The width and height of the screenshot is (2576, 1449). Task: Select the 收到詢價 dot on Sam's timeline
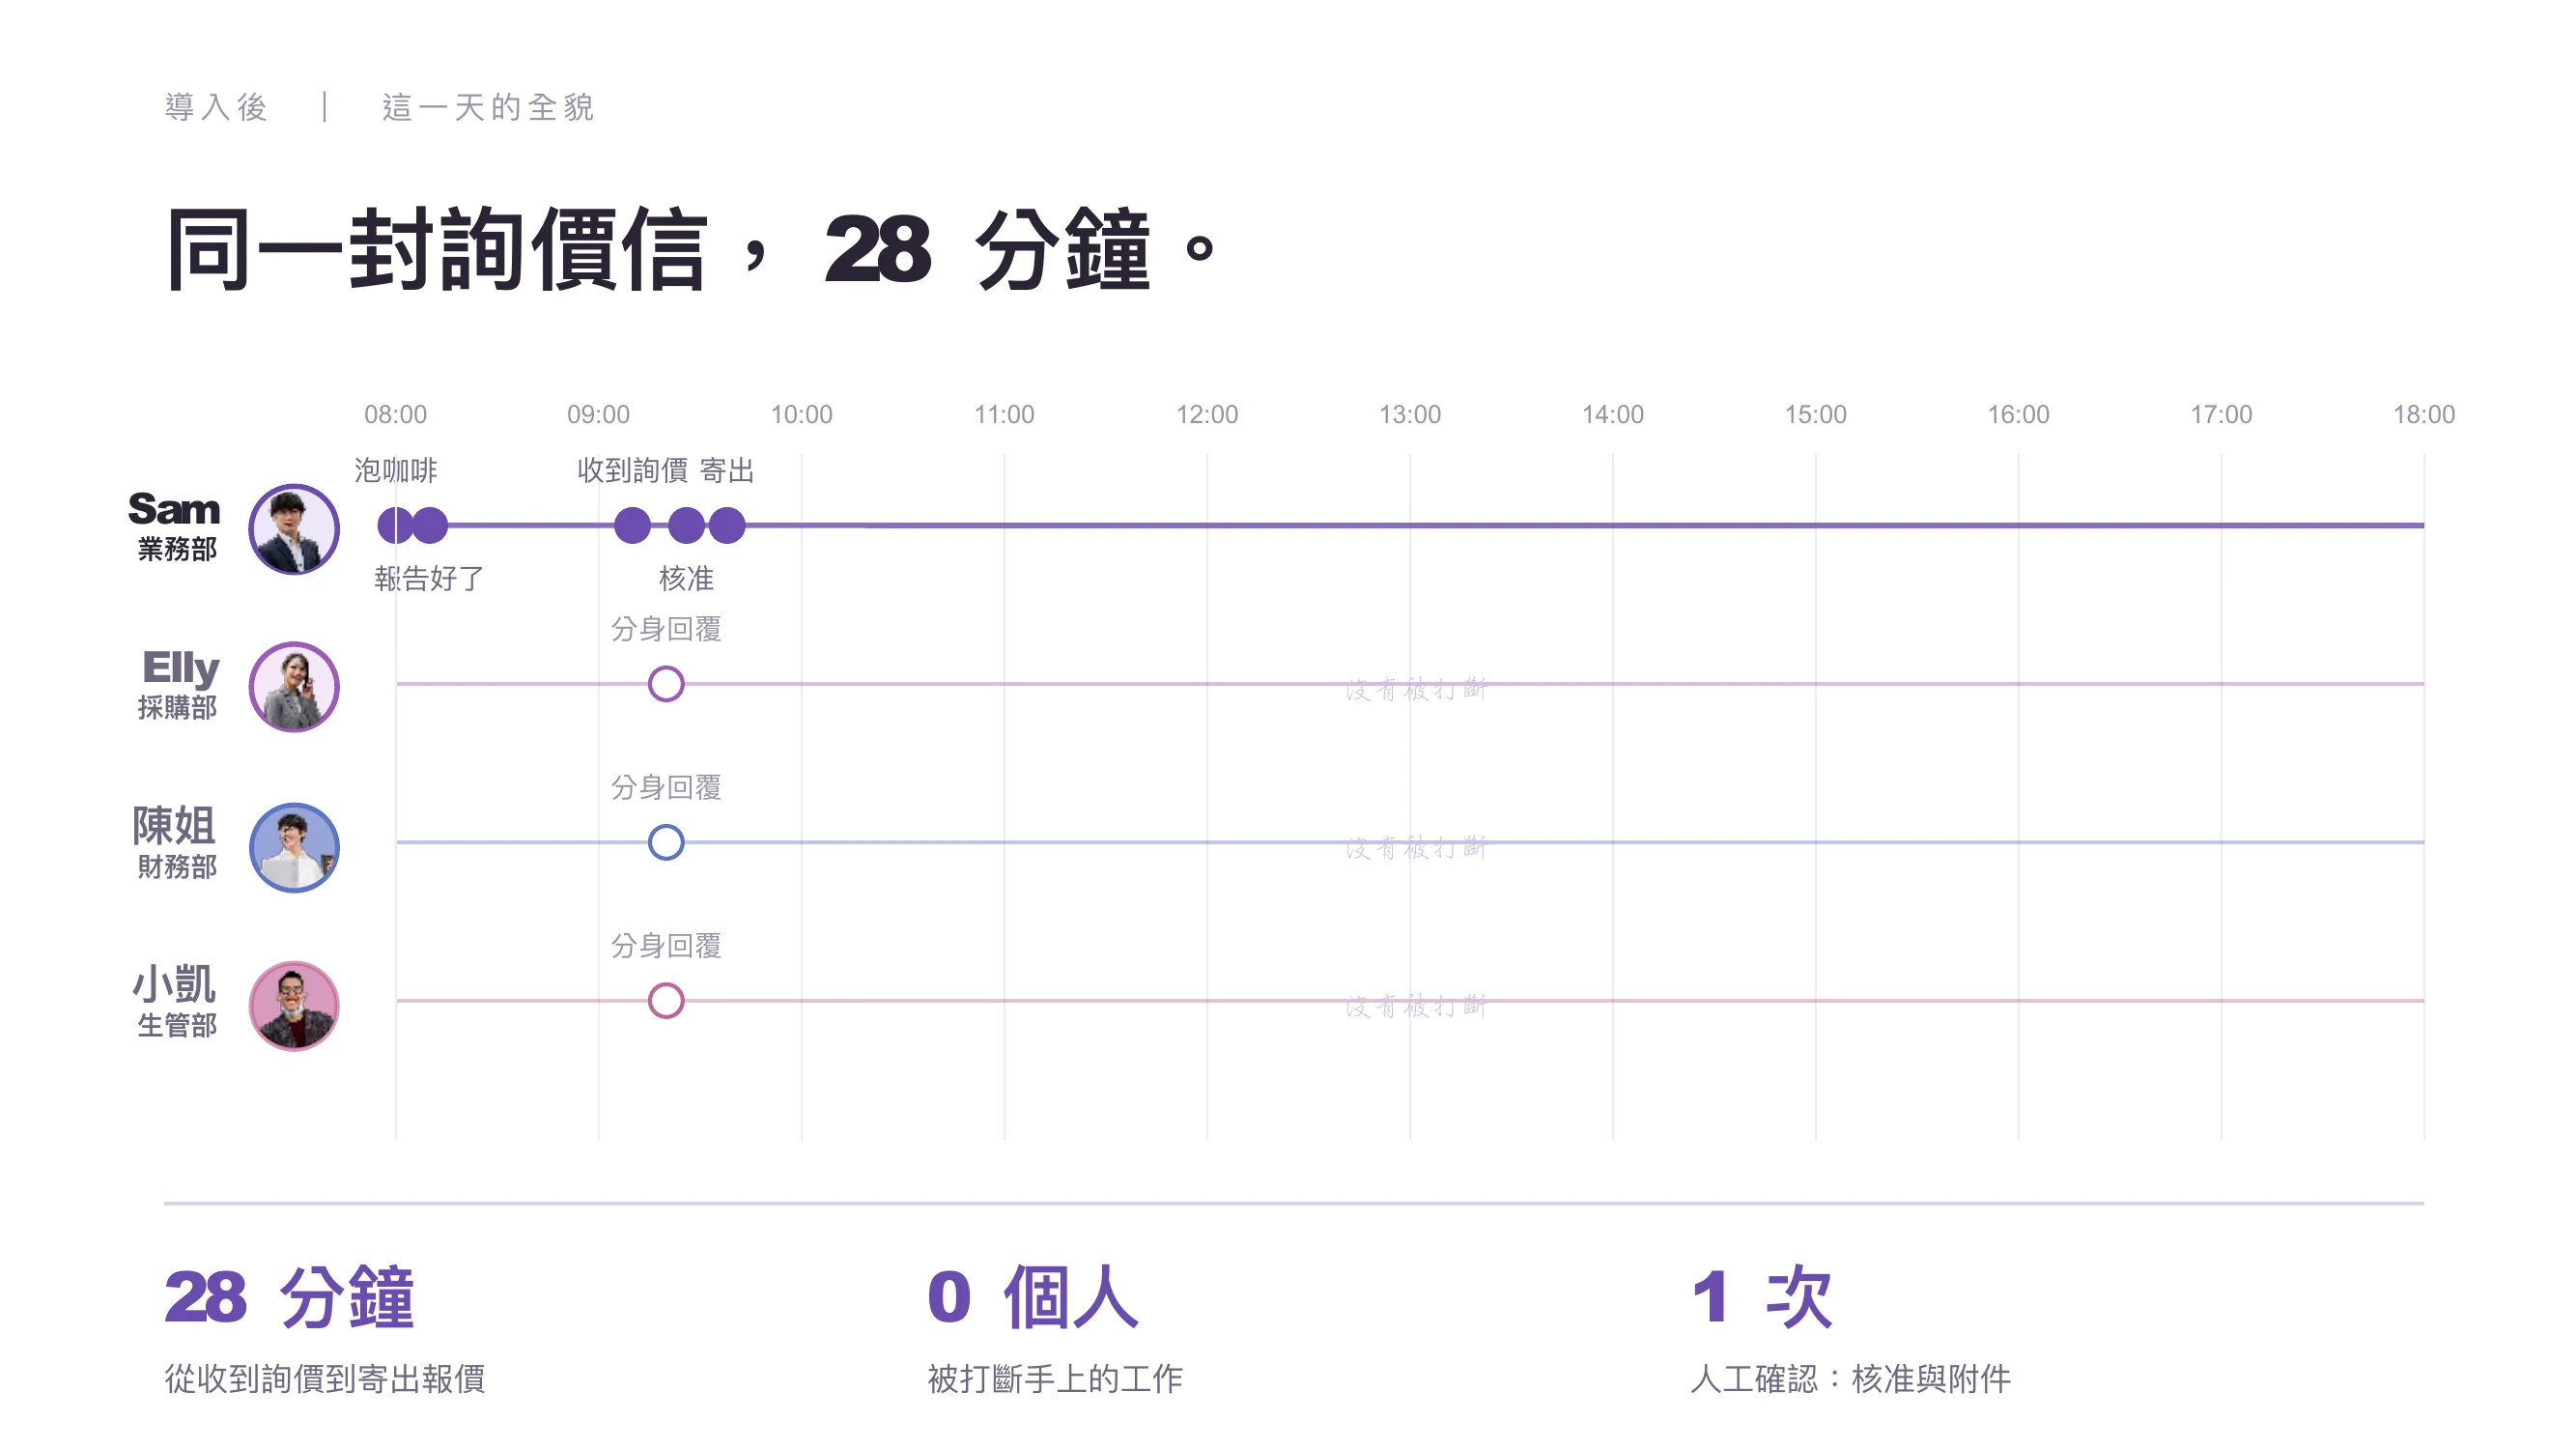point(632,525)
